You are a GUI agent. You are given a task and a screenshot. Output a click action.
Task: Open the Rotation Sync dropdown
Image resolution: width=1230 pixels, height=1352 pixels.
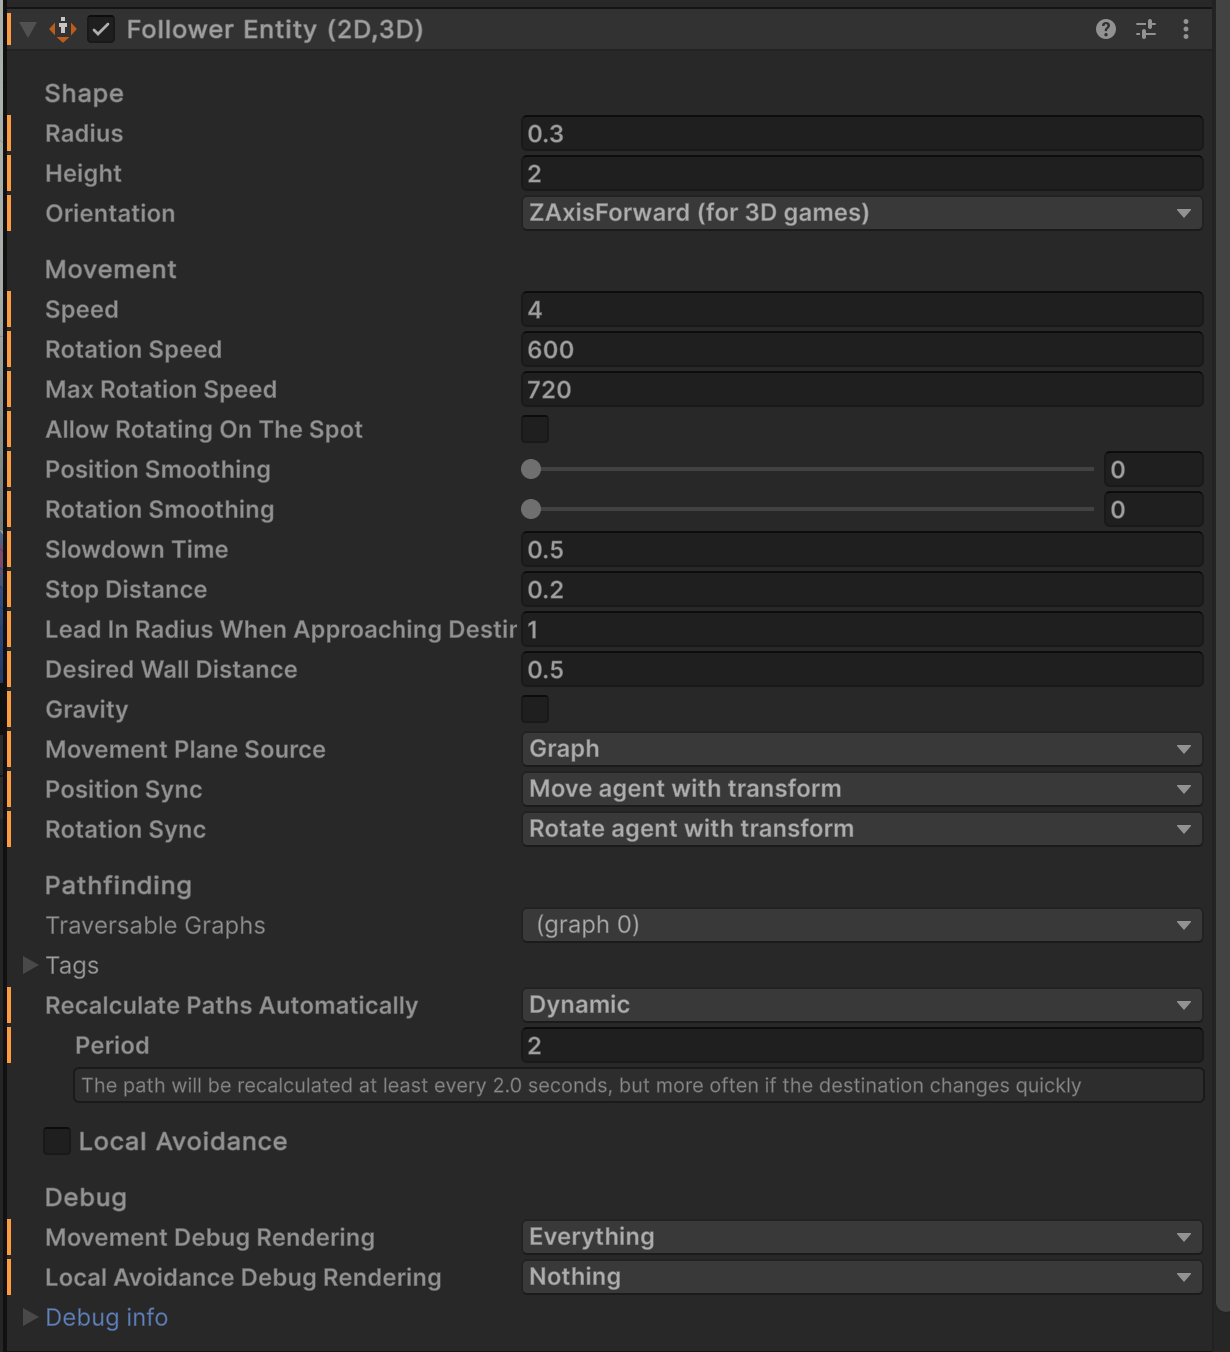[862, 829]
